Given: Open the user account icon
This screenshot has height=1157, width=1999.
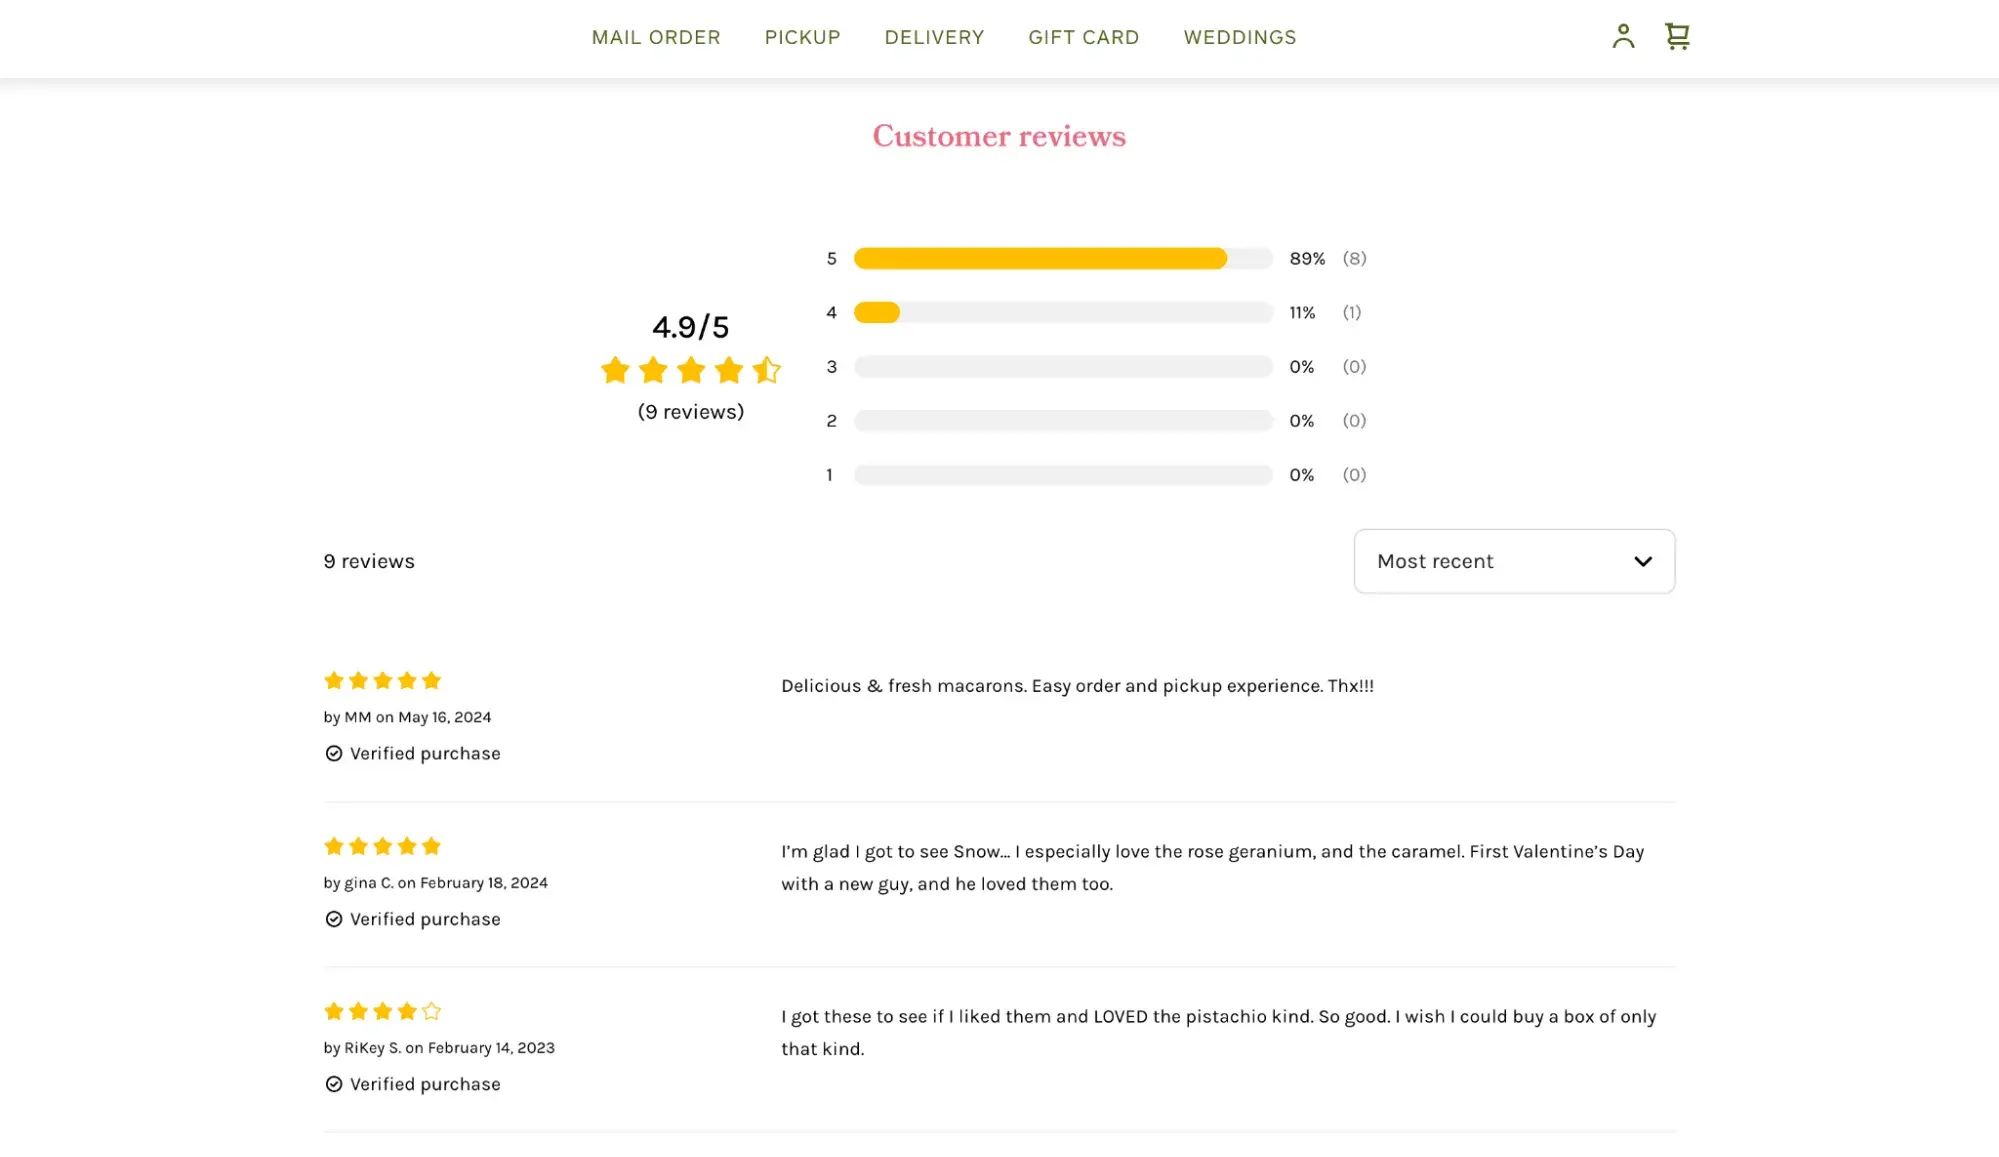Looking at the screenshot, I should [x=1623, y=37].
